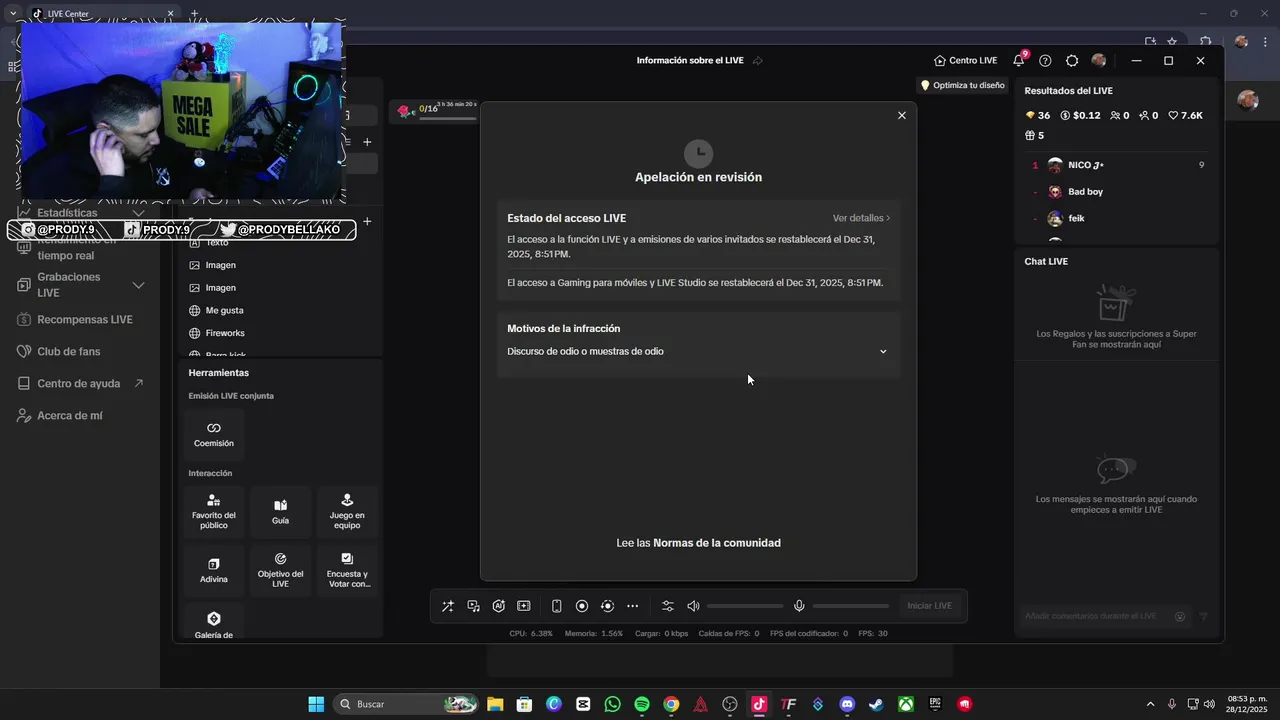
Task: Mute the speaker output
Action: [693, 606]
